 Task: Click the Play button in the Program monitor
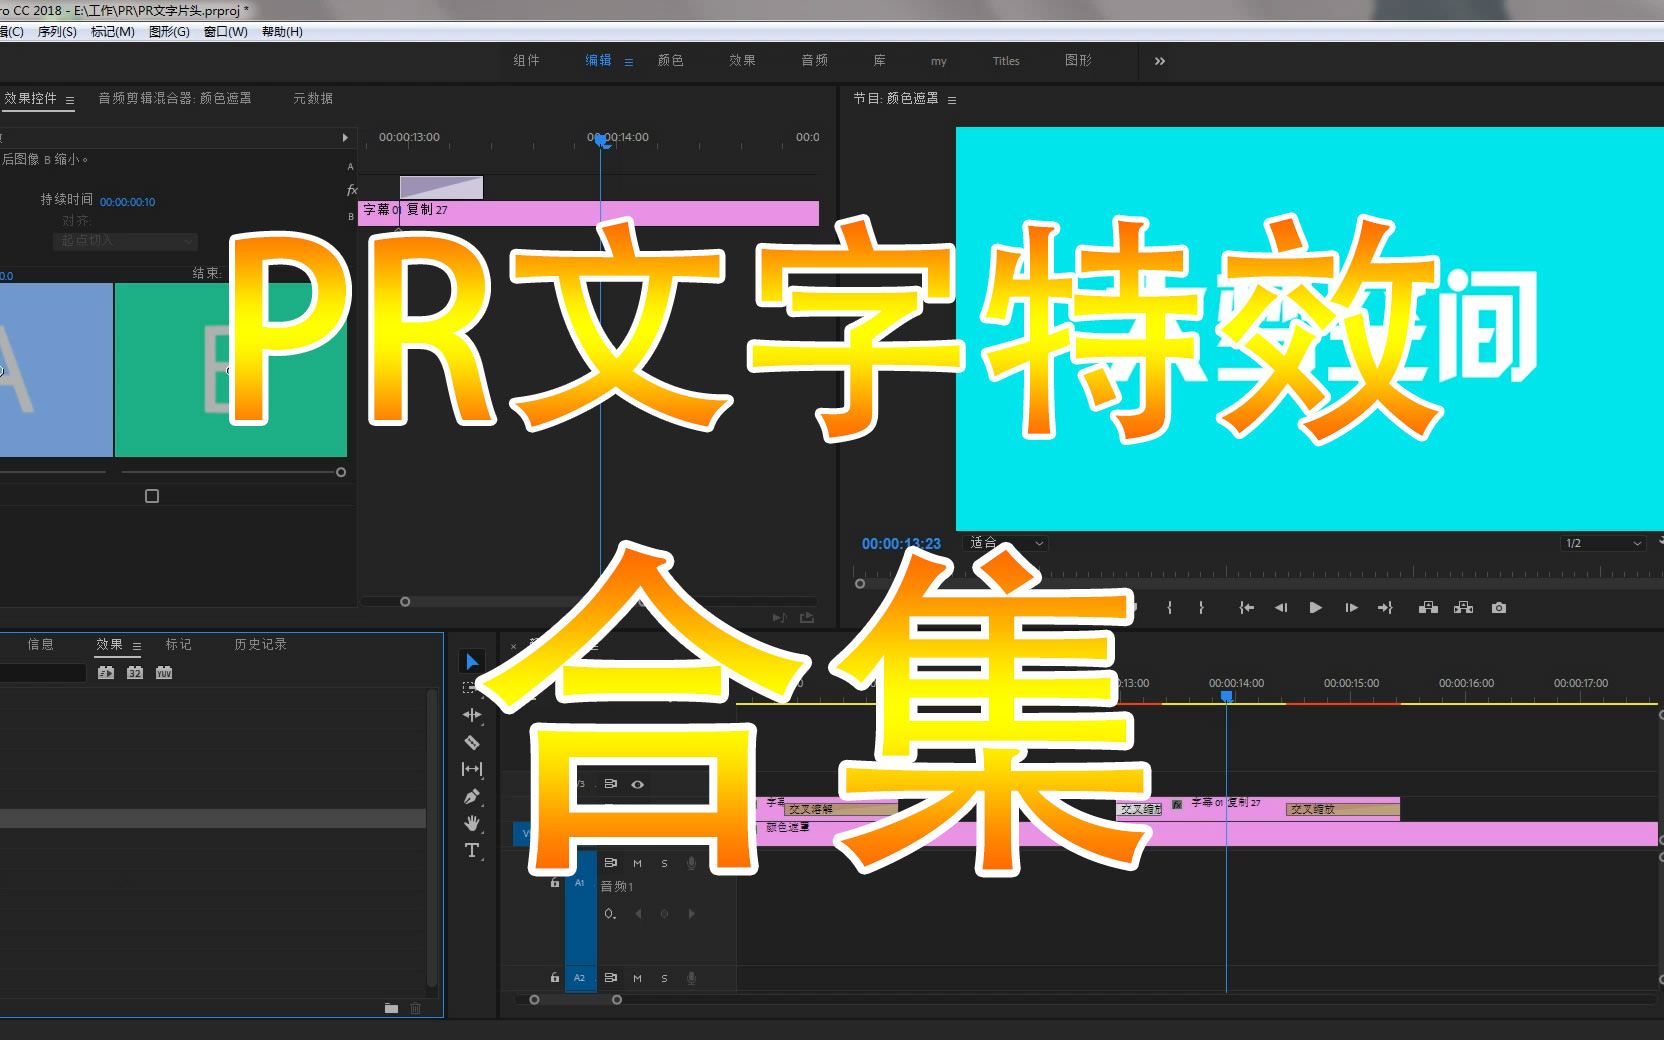click(1315, 607)
